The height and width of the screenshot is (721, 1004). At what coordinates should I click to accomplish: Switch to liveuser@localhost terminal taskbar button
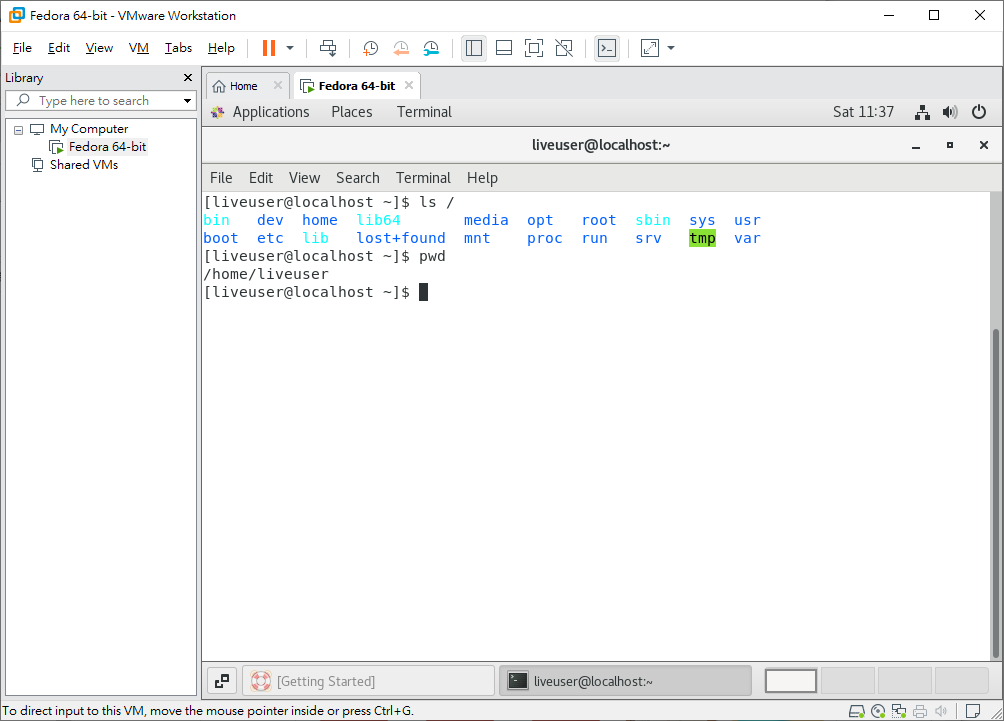[626, 681]
